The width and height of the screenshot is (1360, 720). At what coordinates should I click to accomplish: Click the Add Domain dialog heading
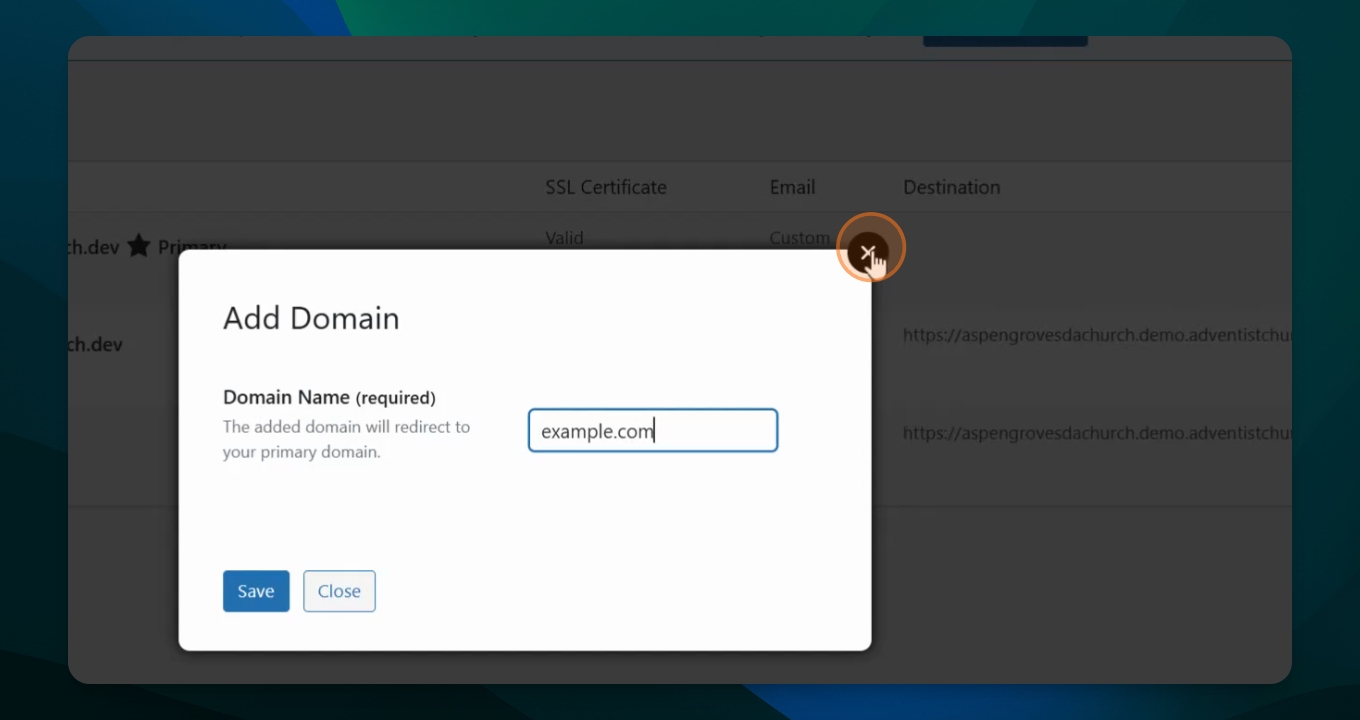click(311, 318)
